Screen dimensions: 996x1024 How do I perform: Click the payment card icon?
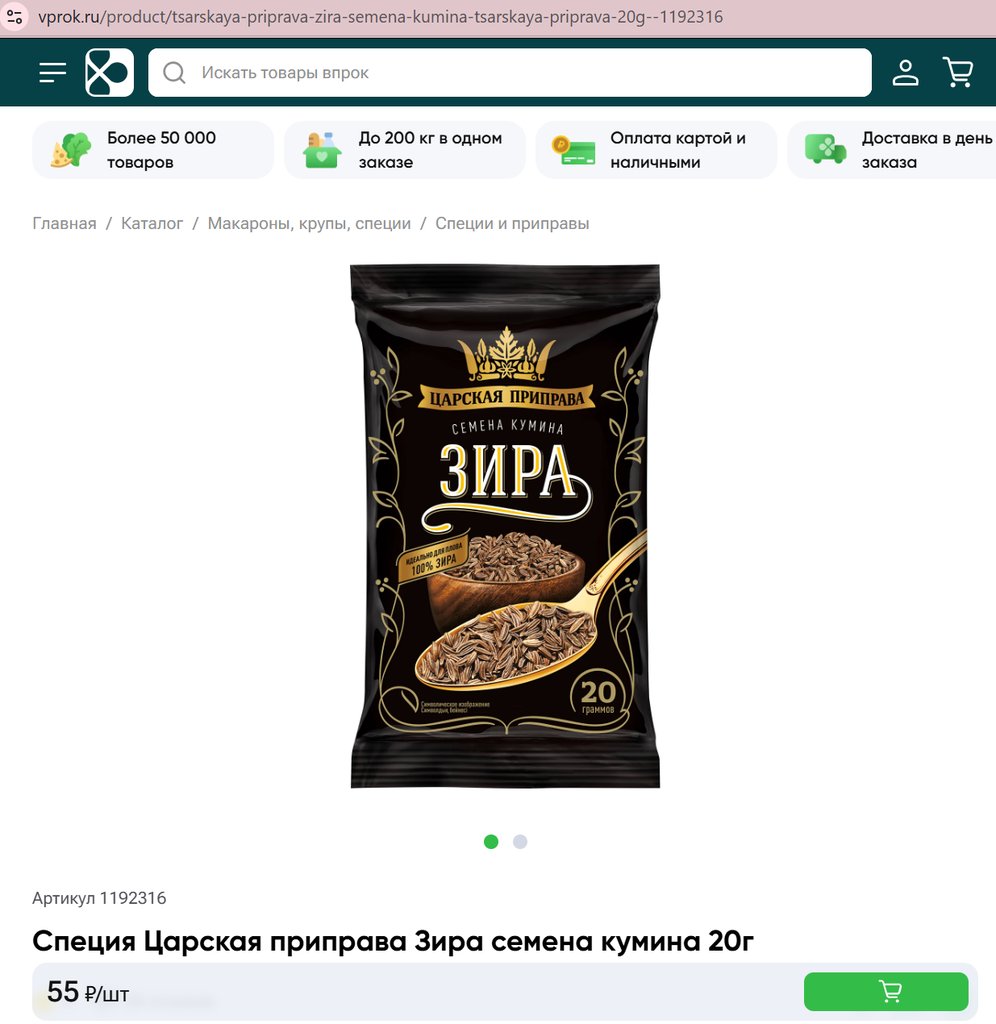[573, 150]
